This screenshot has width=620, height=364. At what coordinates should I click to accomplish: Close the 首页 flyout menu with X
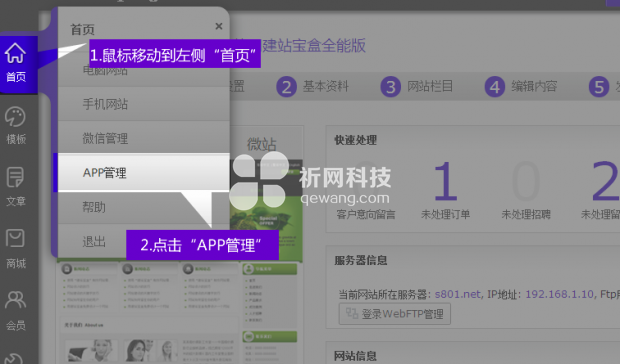219,26
